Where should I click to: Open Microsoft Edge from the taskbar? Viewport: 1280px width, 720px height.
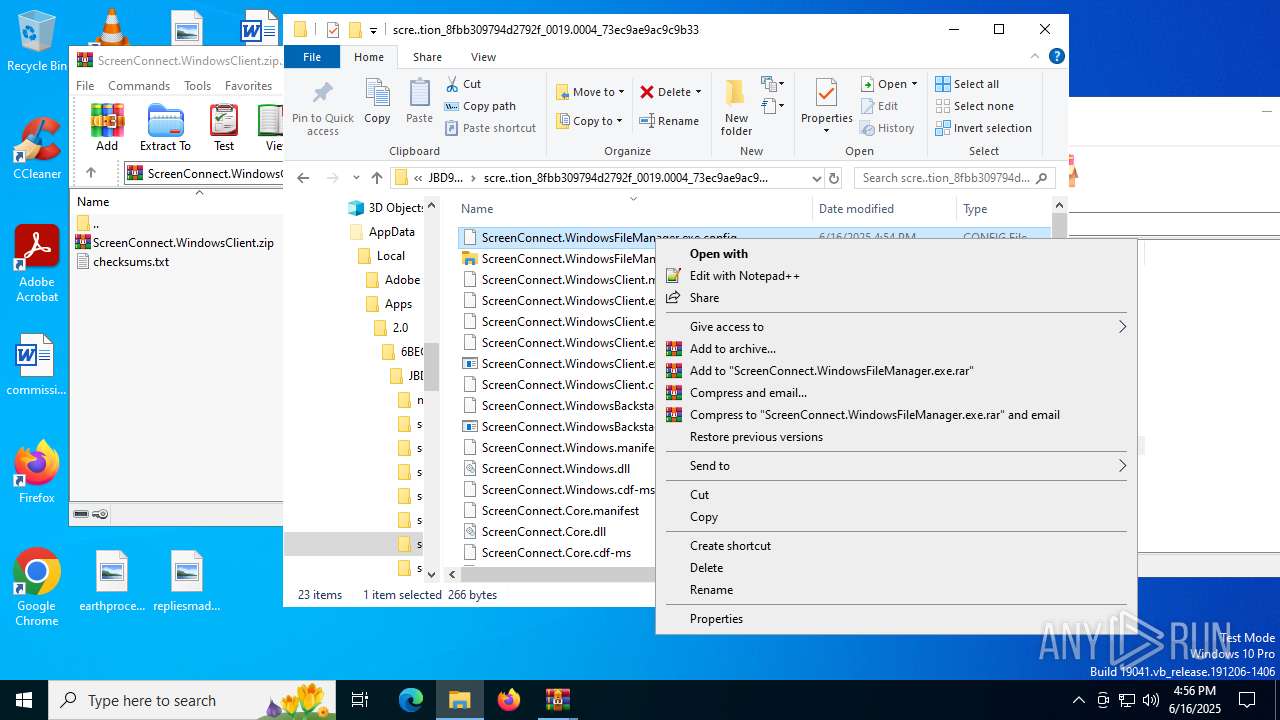(411, 700)
